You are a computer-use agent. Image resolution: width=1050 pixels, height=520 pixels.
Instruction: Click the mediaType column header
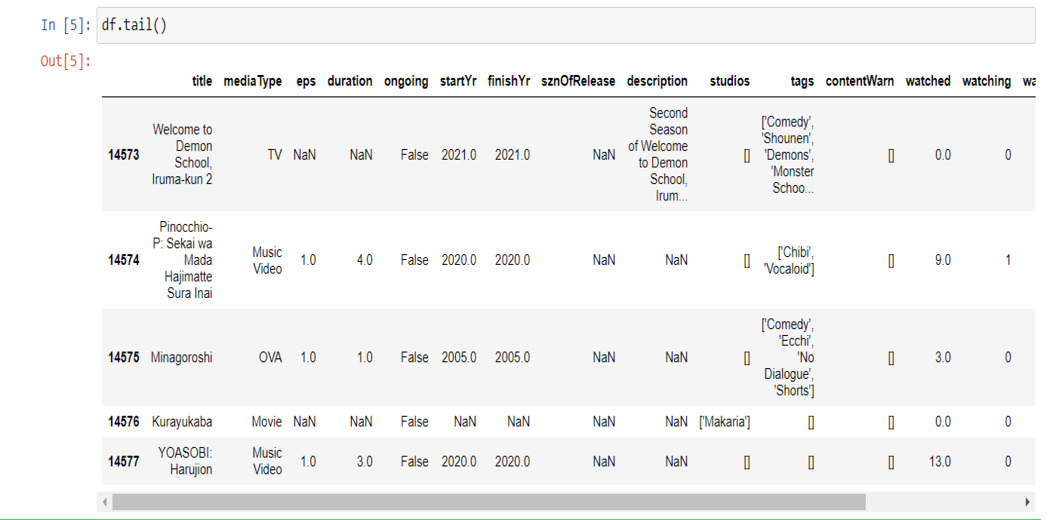pos(252,81)
